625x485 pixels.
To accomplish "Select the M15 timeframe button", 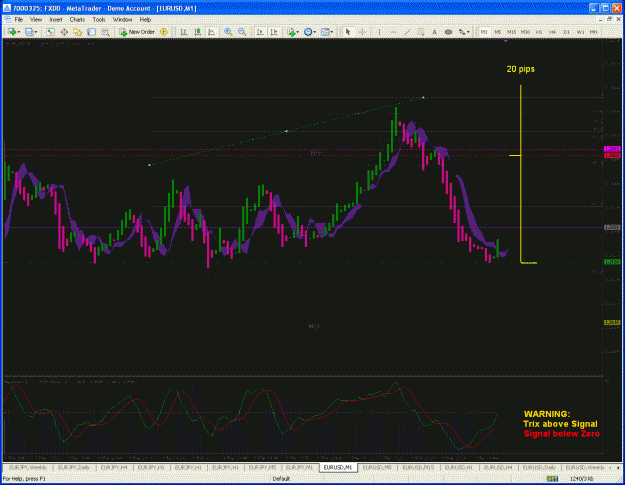I will 511,32.
